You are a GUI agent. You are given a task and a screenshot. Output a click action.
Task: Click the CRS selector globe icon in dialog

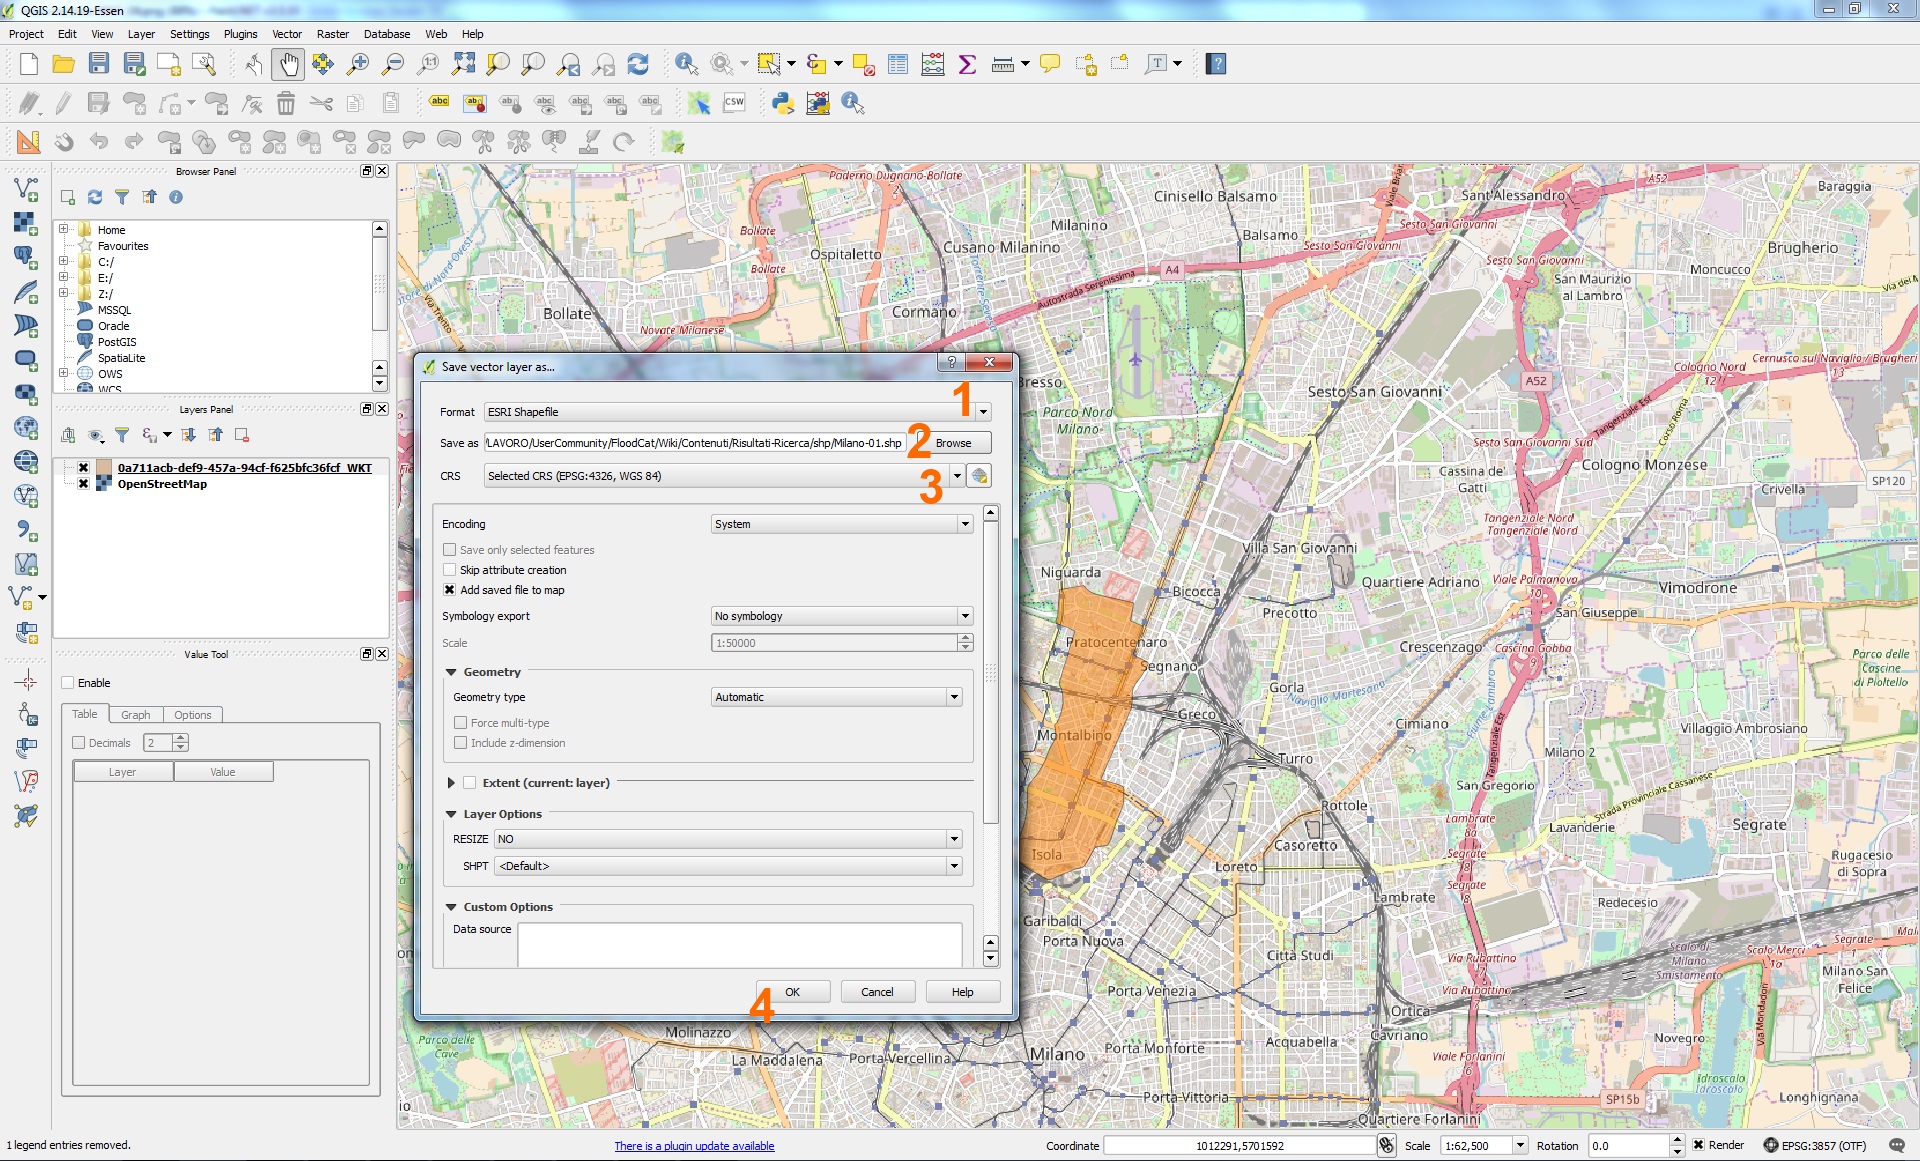pyautogui.click(x=980, y=476)
